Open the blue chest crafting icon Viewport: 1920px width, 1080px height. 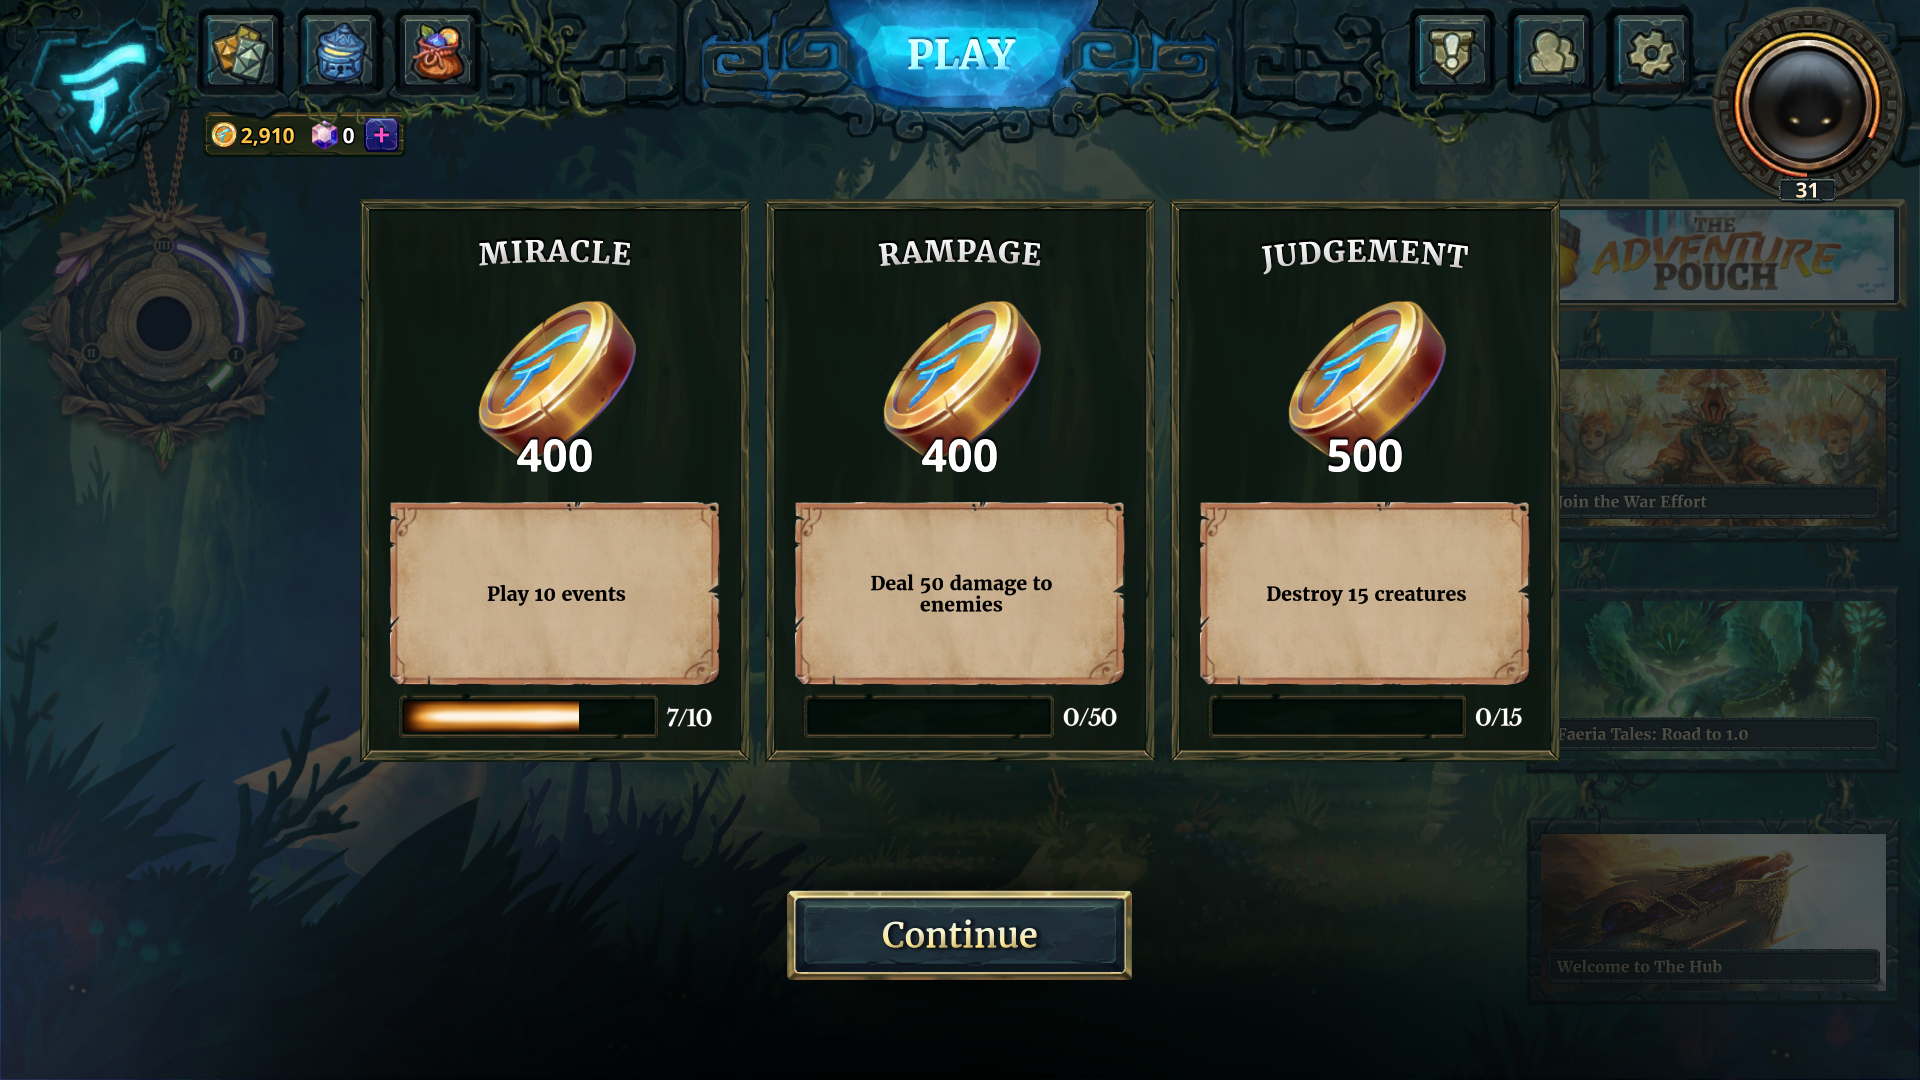pos(340,52)
